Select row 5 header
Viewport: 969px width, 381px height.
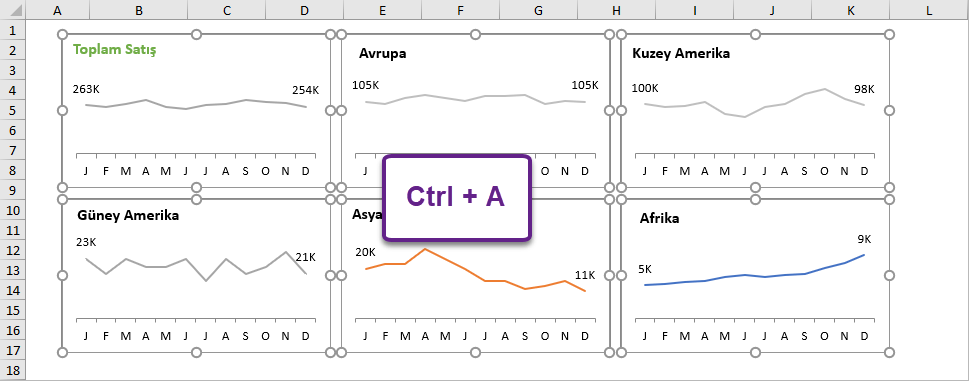[14, 110]
